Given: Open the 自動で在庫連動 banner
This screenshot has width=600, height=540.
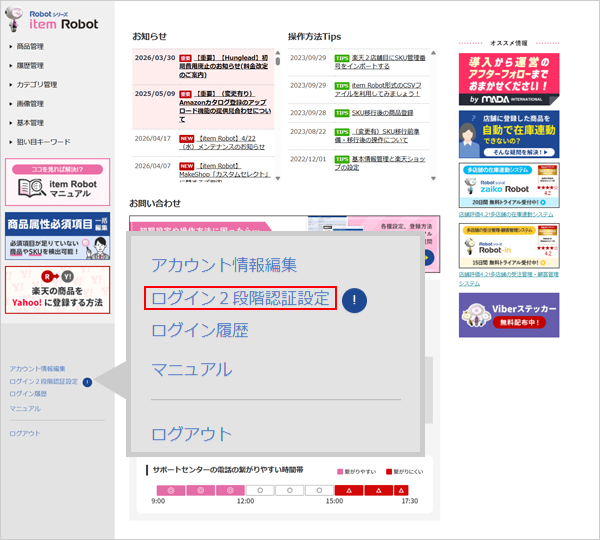Looking at the screenshot, I should click(509, 134).
